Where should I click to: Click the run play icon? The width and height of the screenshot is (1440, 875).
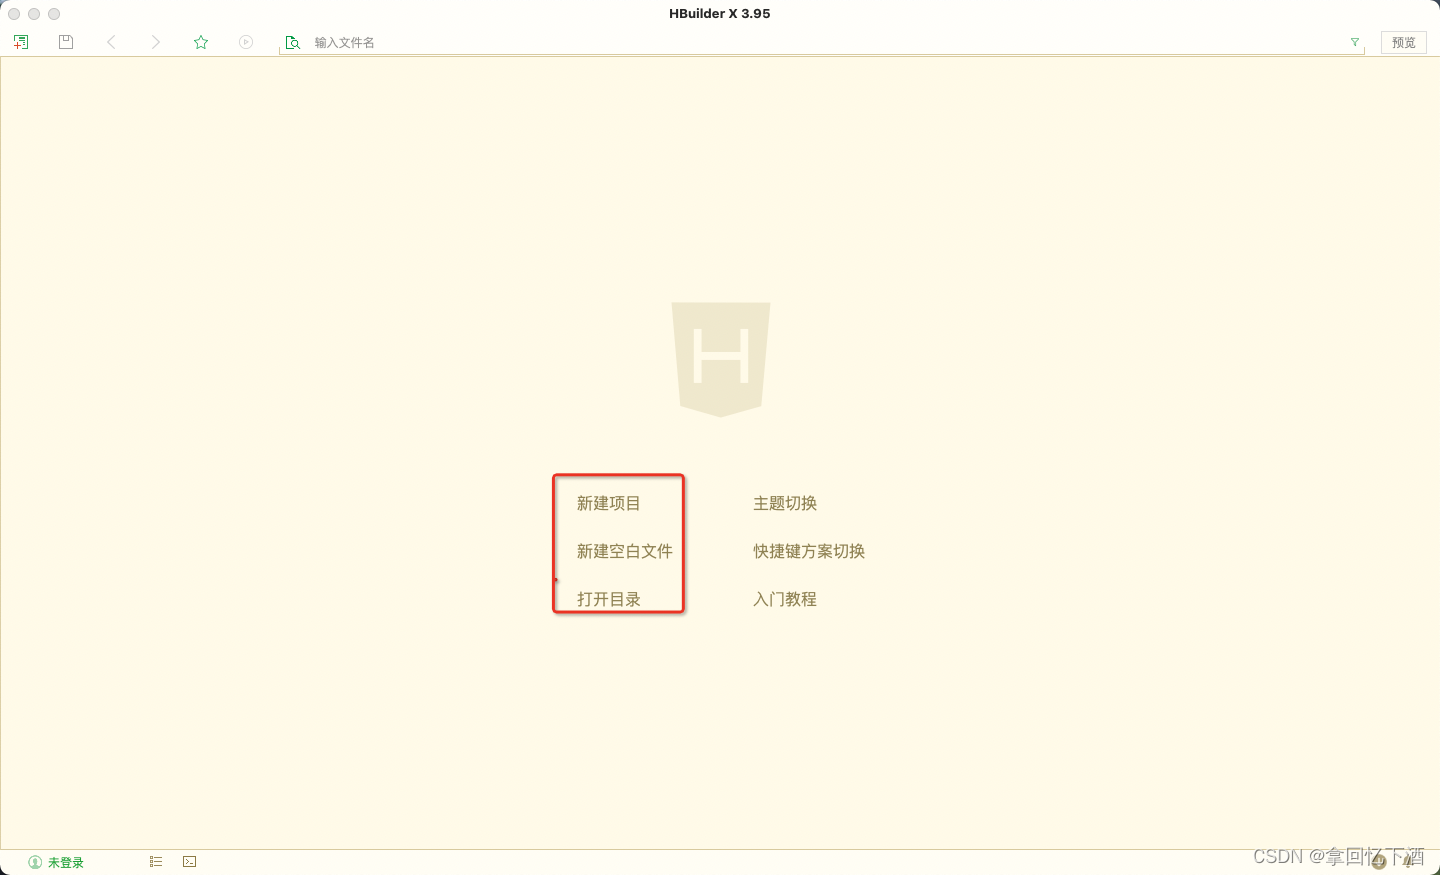[246, 42]
